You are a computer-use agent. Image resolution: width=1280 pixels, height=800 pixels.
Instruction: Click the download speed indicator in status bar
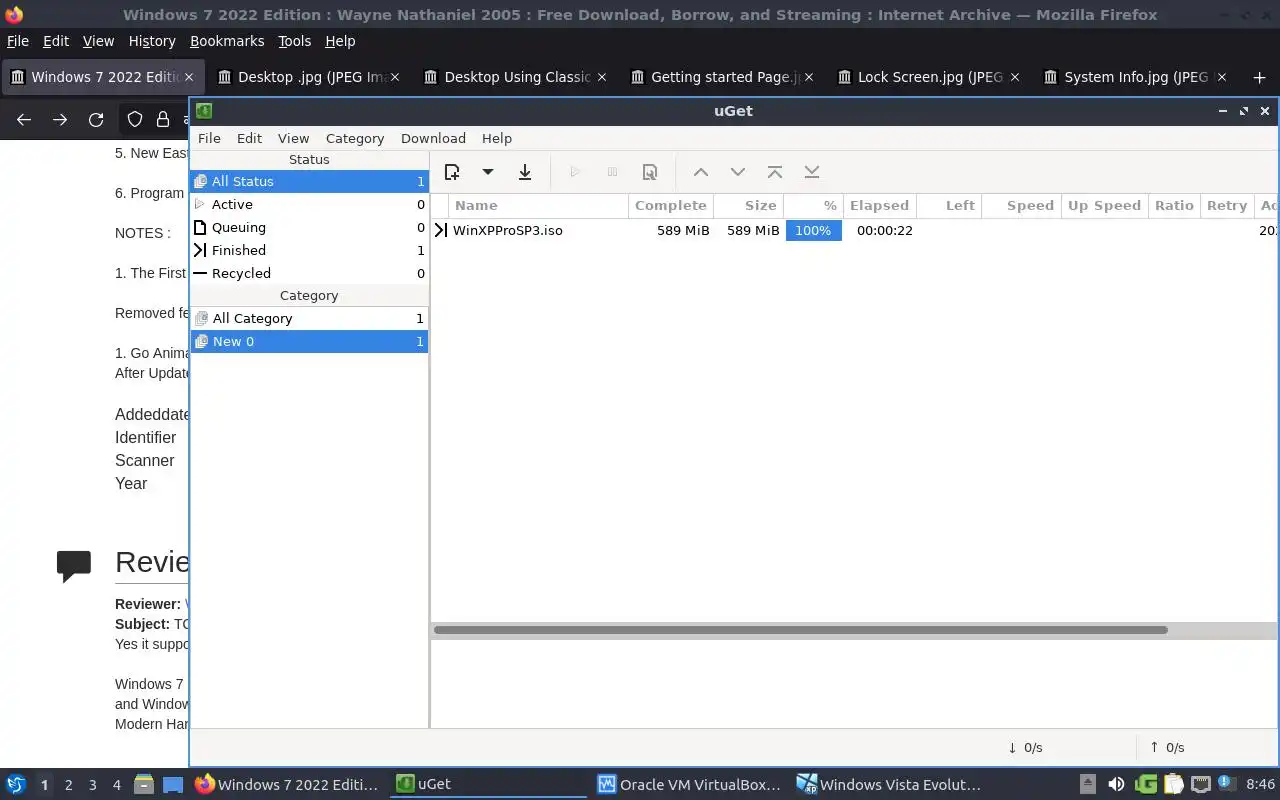(x=1025, y=747)
